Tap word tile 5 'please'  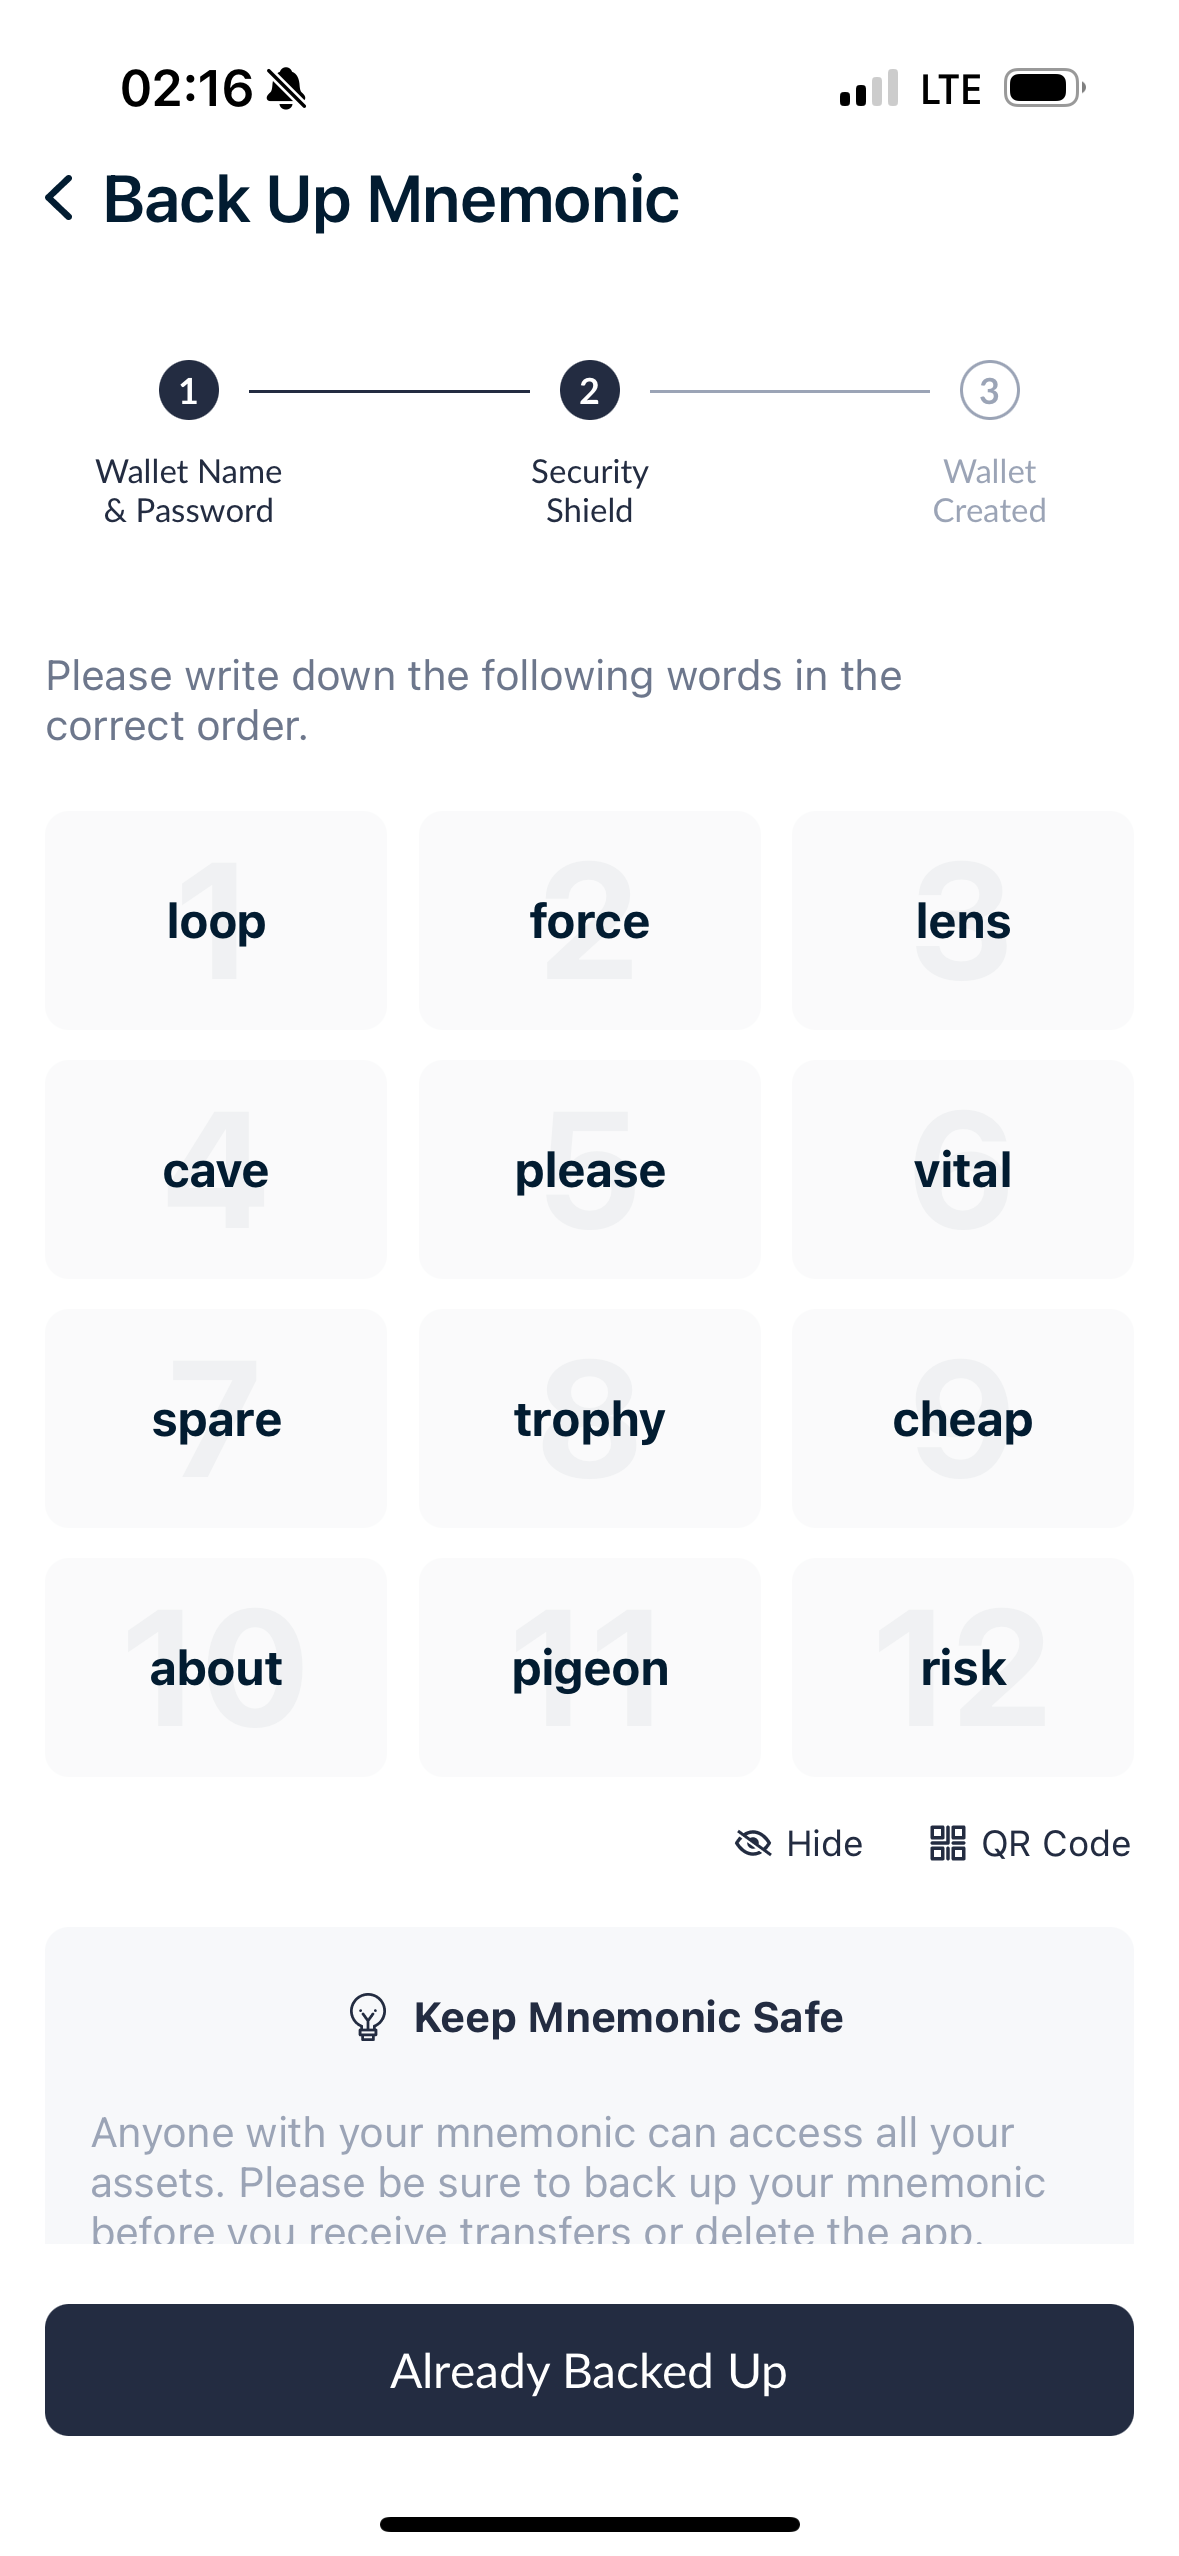589,1169
